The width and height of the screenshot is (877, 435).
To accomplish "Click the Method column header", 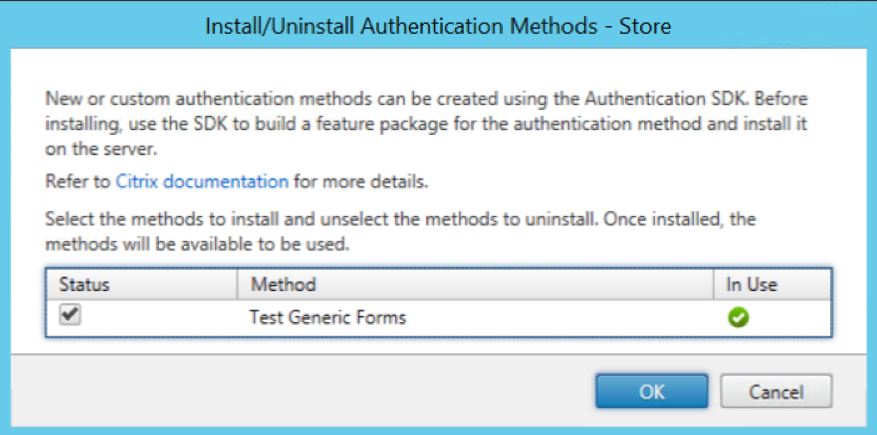I will click(283, 285).
